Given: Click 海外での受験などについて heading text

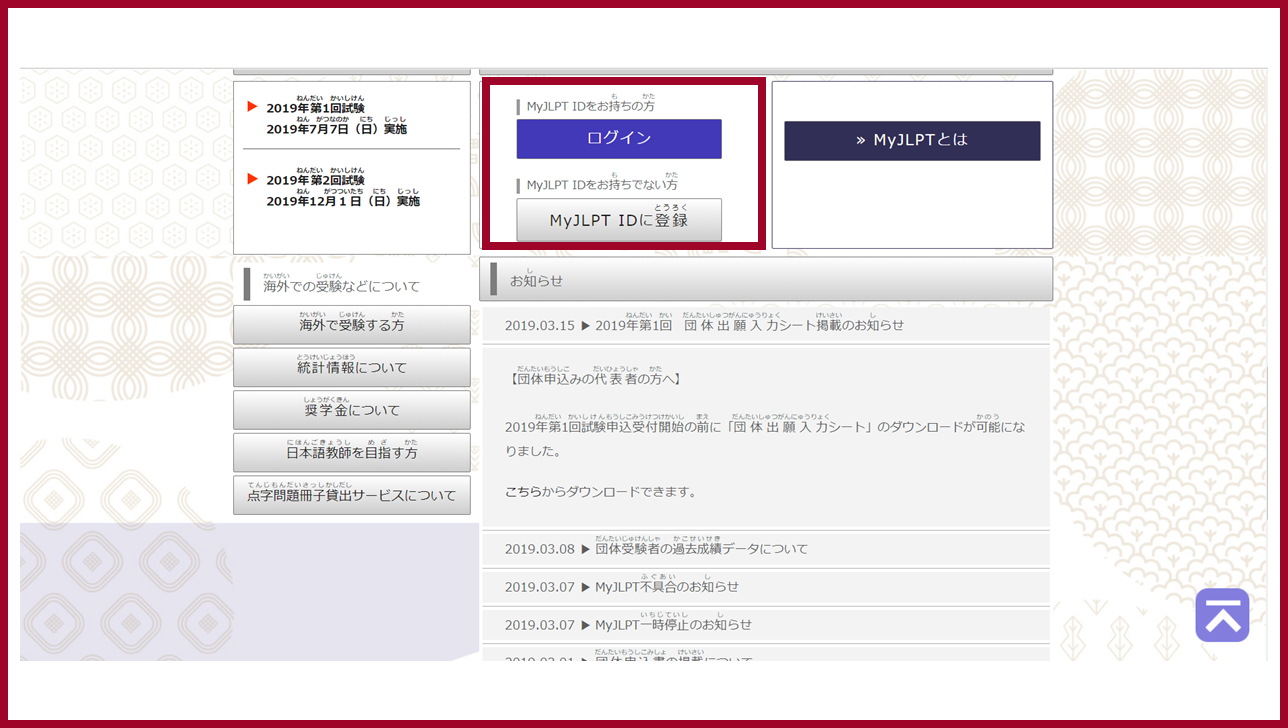Looking at the screenshot, I should point(342,284).
